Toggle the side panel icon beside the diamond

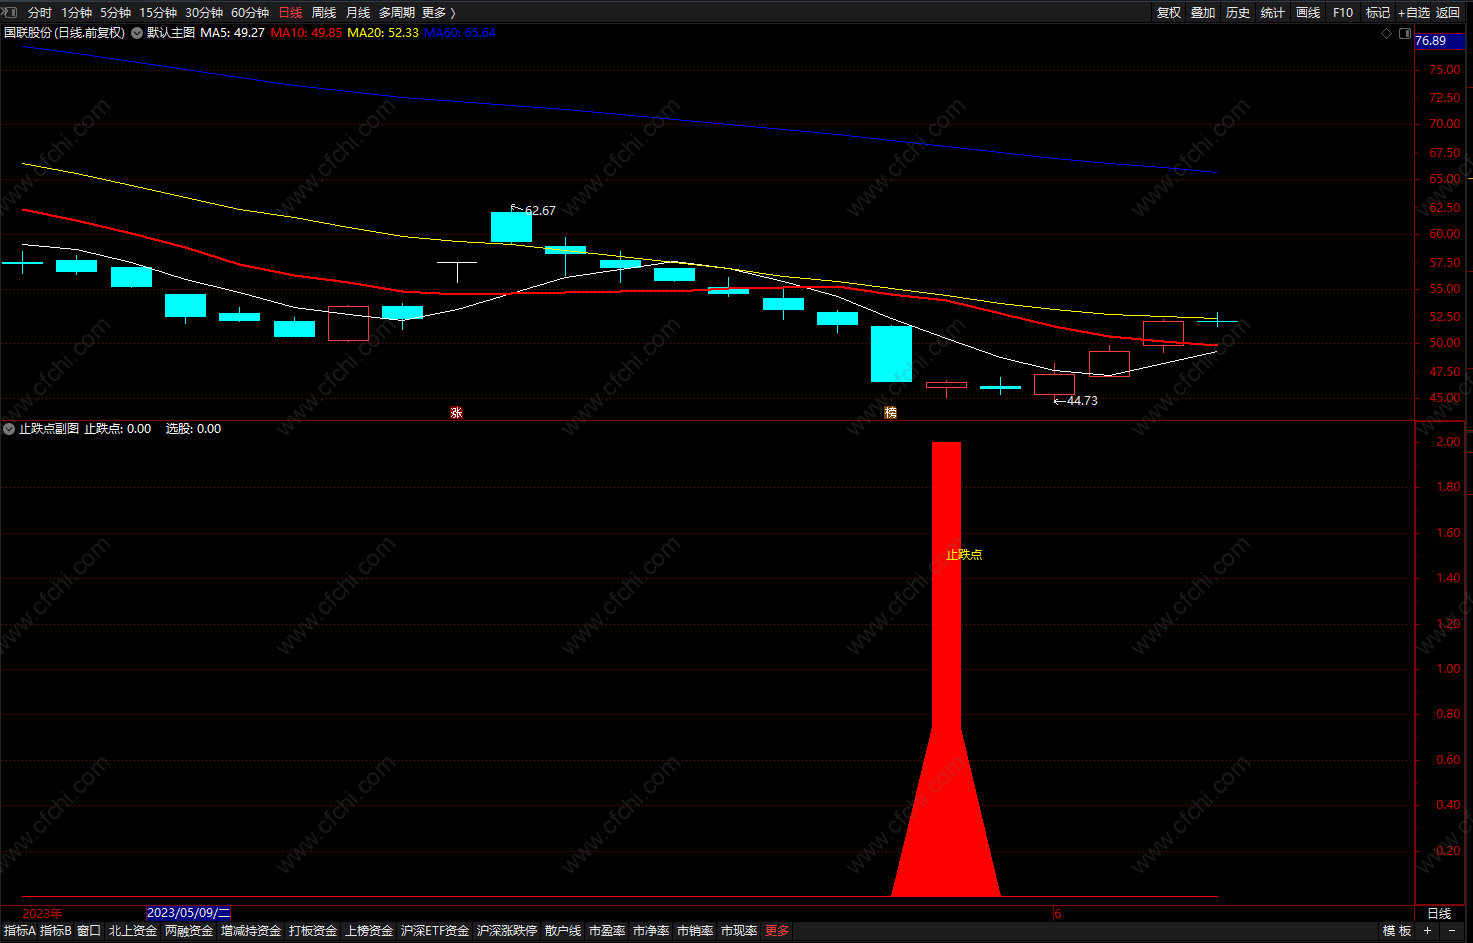[x=1404, y=33]
